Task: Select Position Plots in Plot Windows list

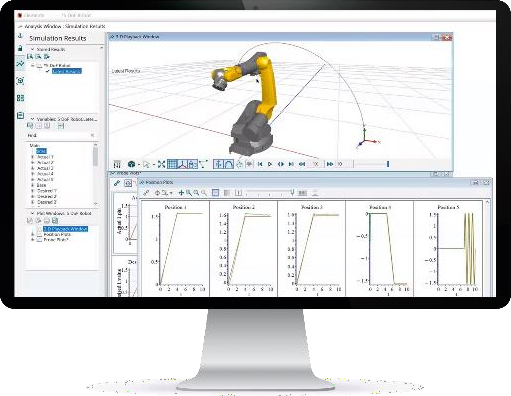Action: click(57, 234)
